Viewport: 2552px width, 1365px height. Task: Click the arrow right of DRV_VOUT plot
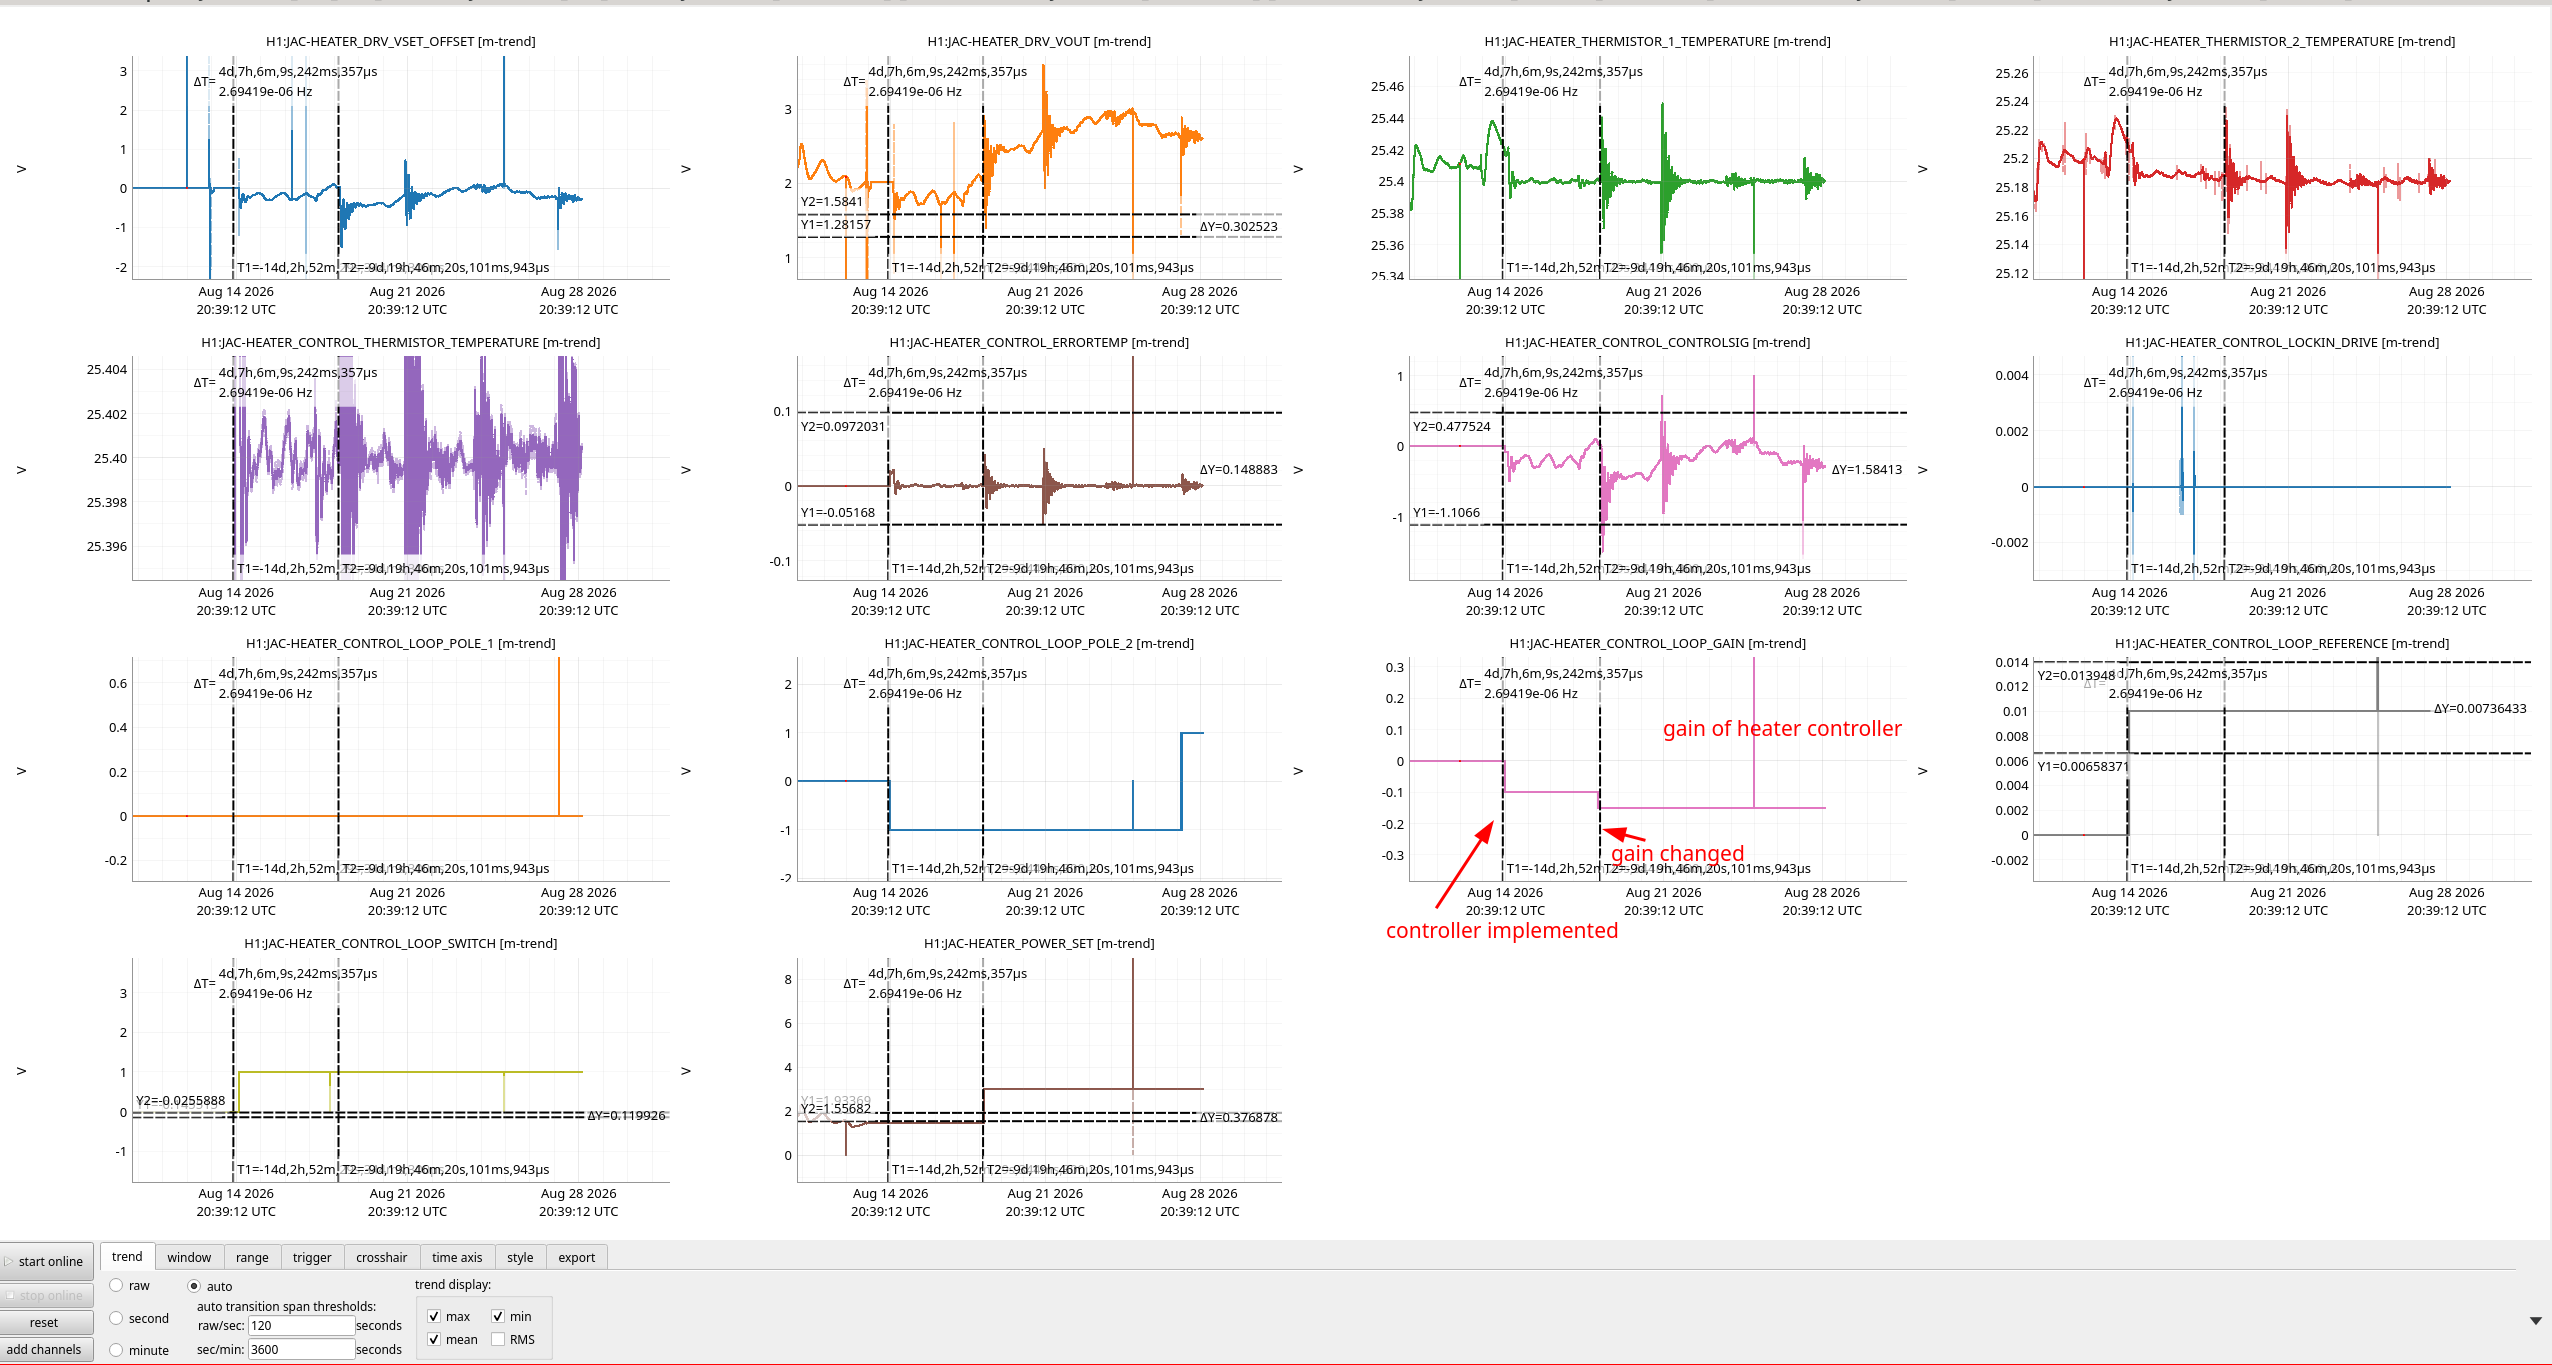click(x=1298, y=169)
